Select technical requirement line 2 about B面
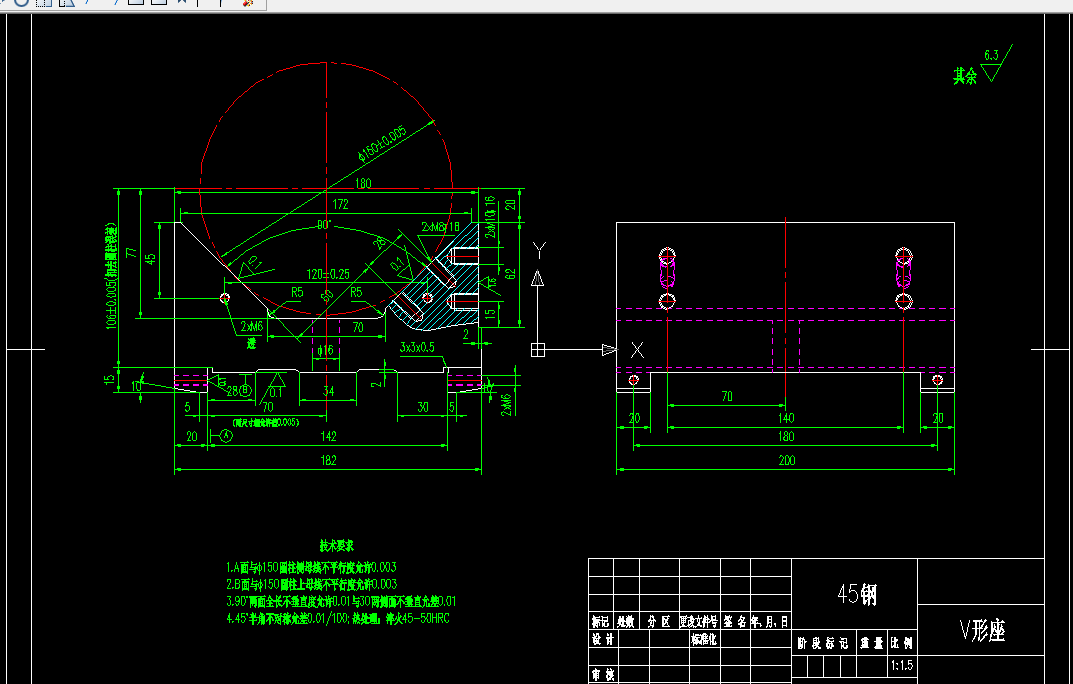Image resolution: width=1073 pixels, height=684 pixels. click(311, 584)
